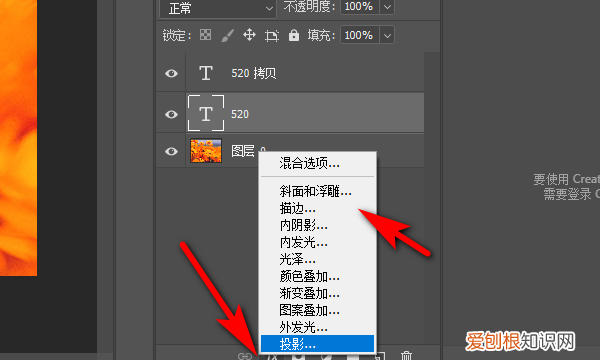Choose 图案叠加 pattern overlay

coord(310,310)
